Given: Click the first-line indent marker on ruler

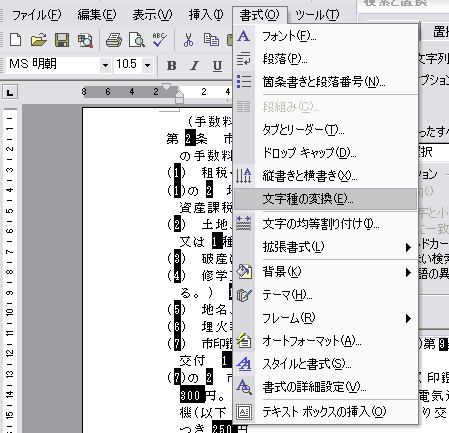Looking at the screenshot, I should (x=166, y=87).
